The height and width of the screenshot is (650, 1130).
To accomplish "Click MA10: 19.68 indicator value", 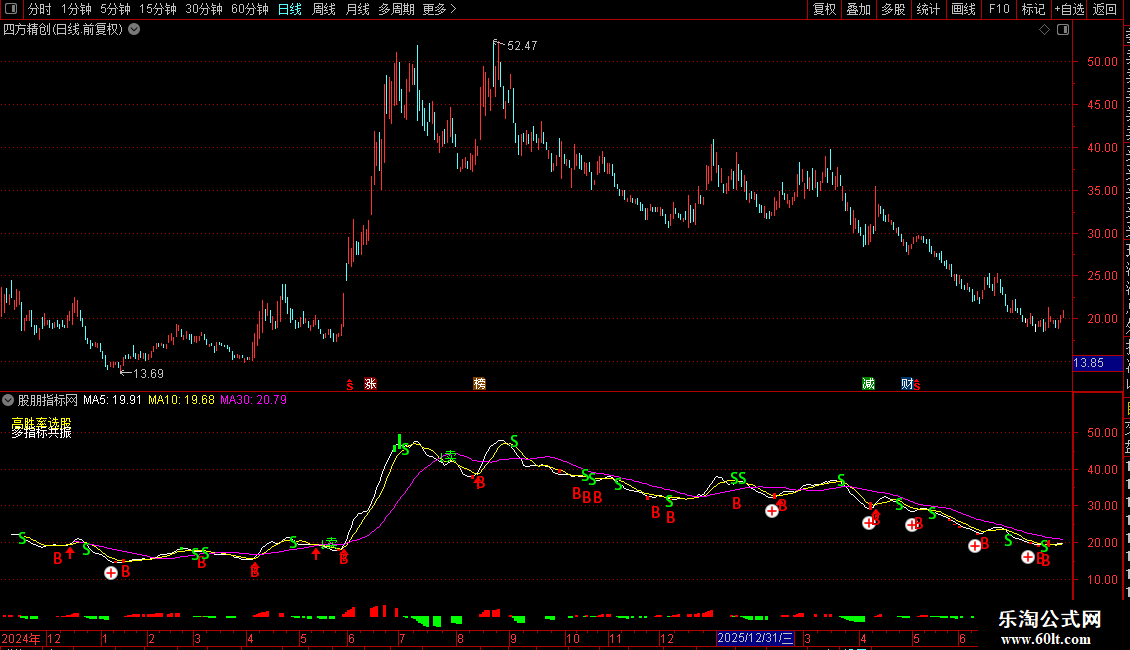I will [x=182, y=400].
